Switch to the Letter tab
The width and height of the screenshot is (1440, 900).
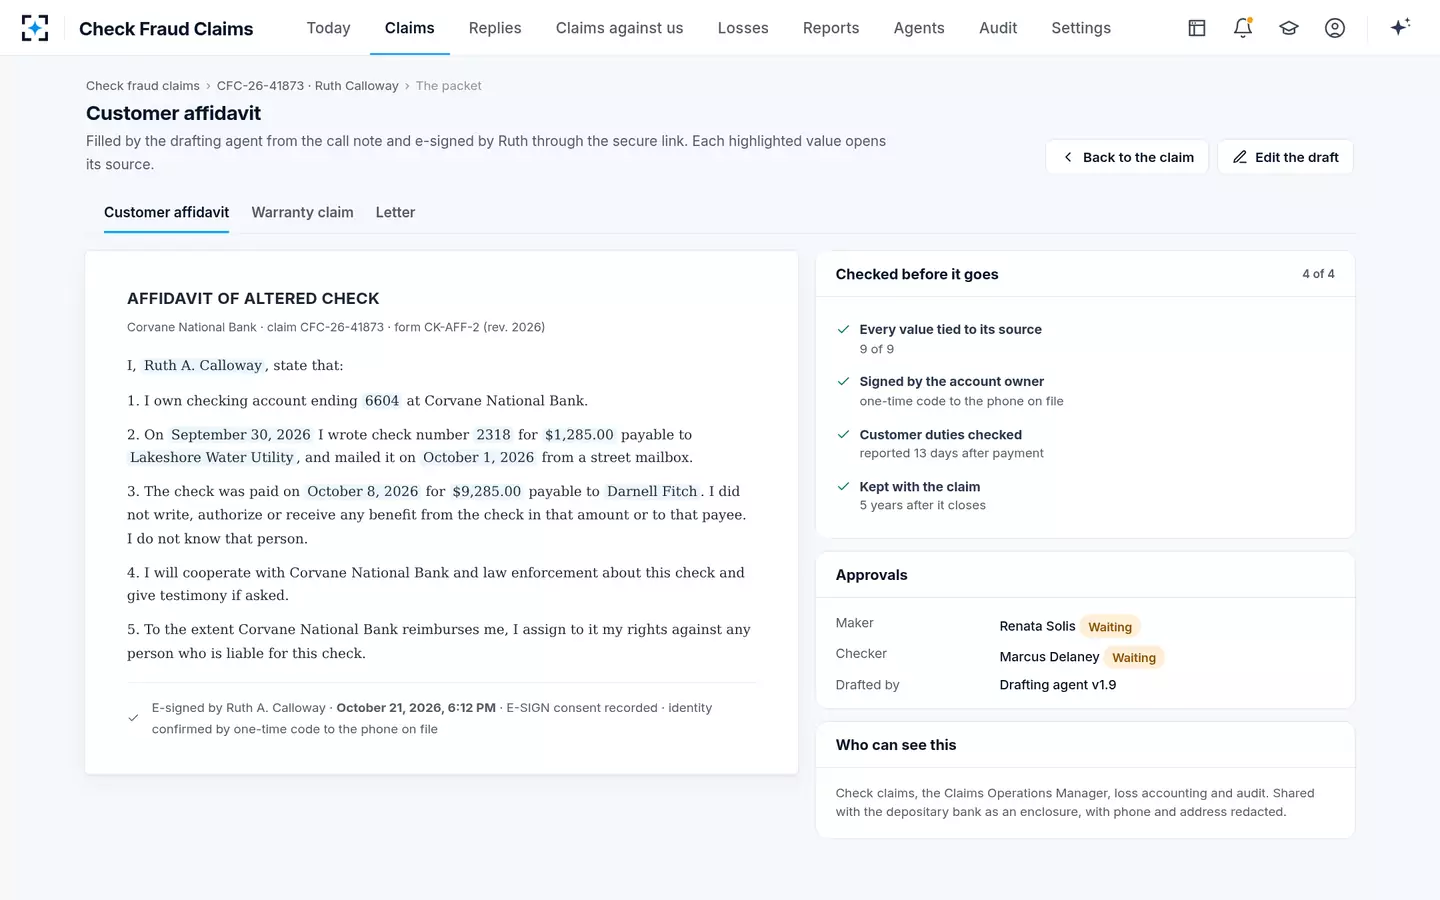[395, 212]
